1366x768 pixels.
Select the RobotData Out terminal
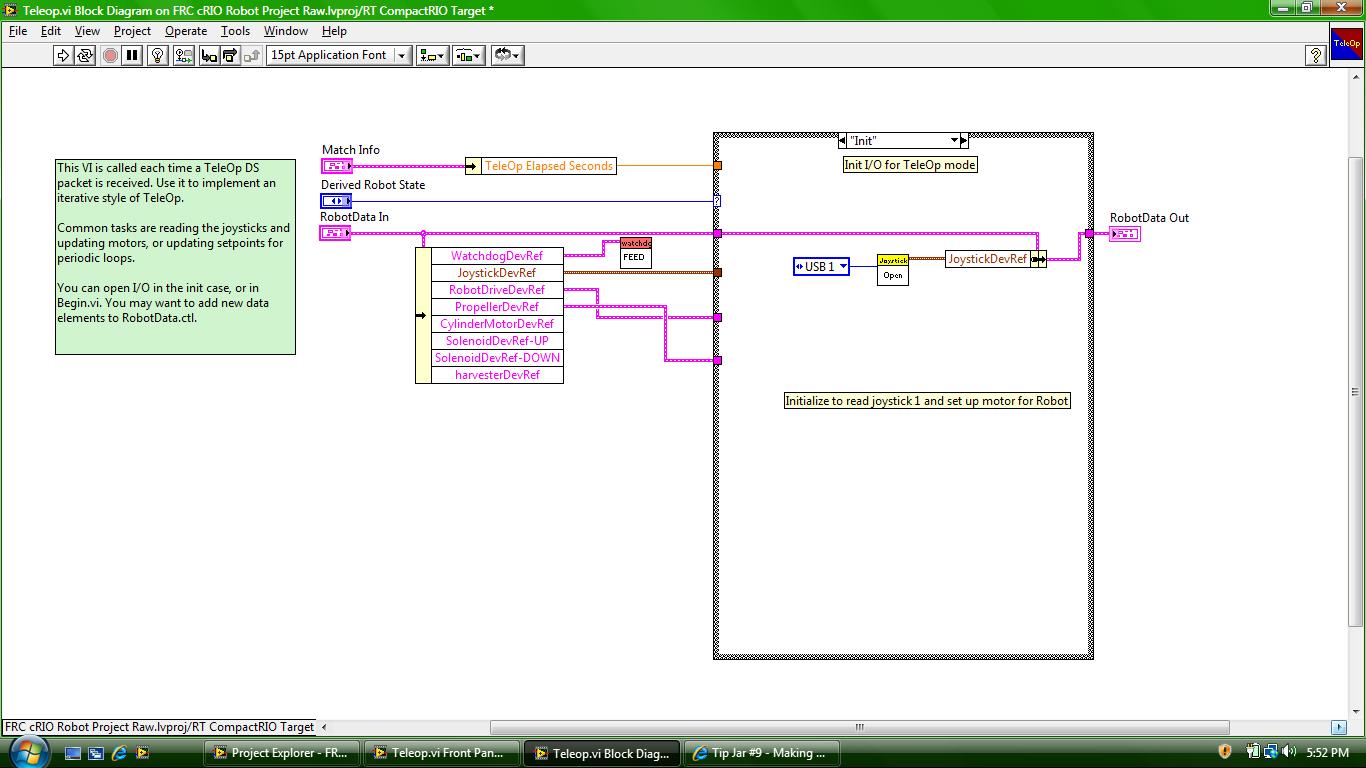(1125, 234)
